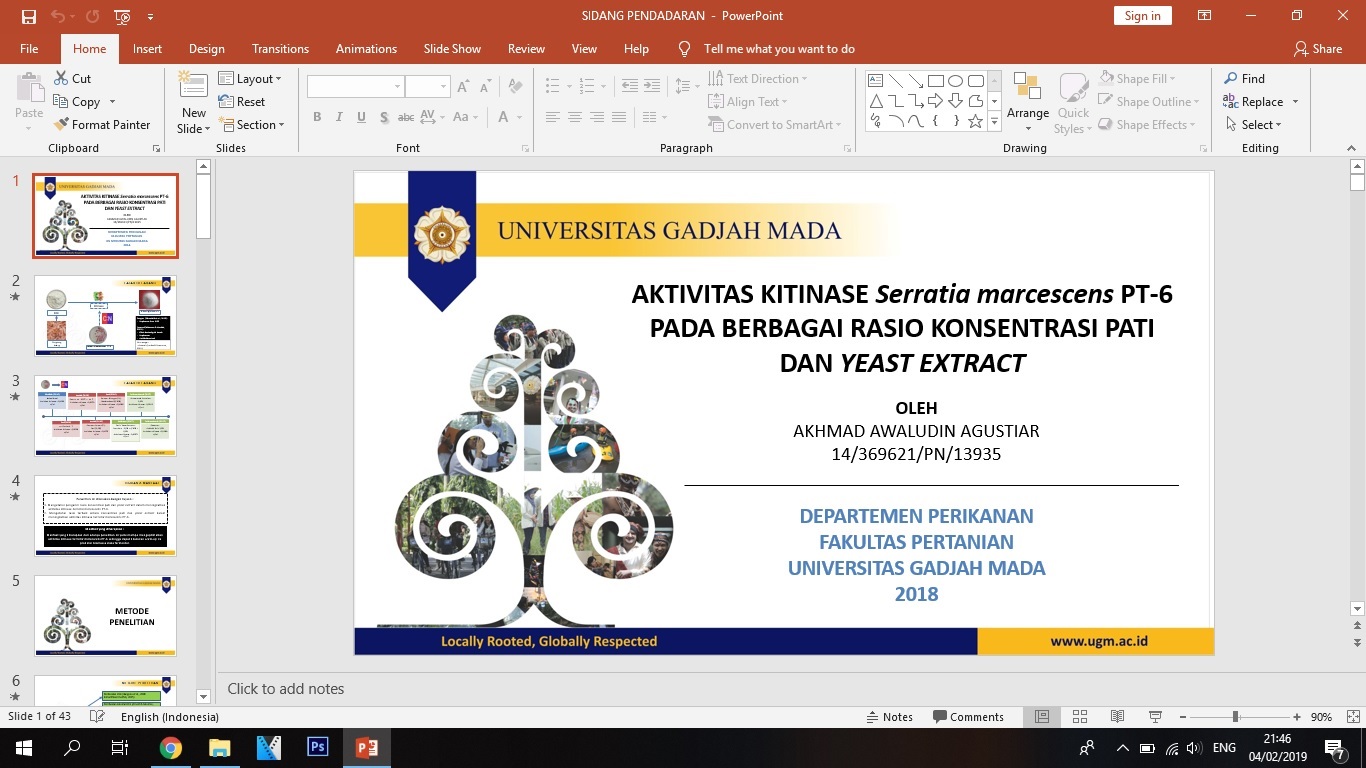Open the Shape Effects dropdown
The image size is (1366, 768).
tap(1147, 125)
